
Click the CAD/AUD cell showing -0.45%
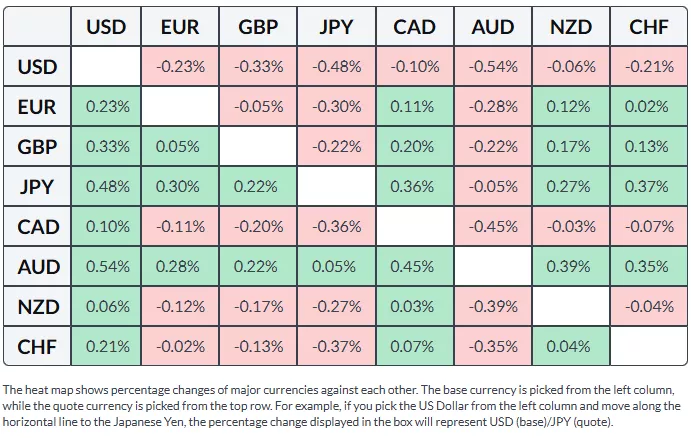[x=492, y=227]
